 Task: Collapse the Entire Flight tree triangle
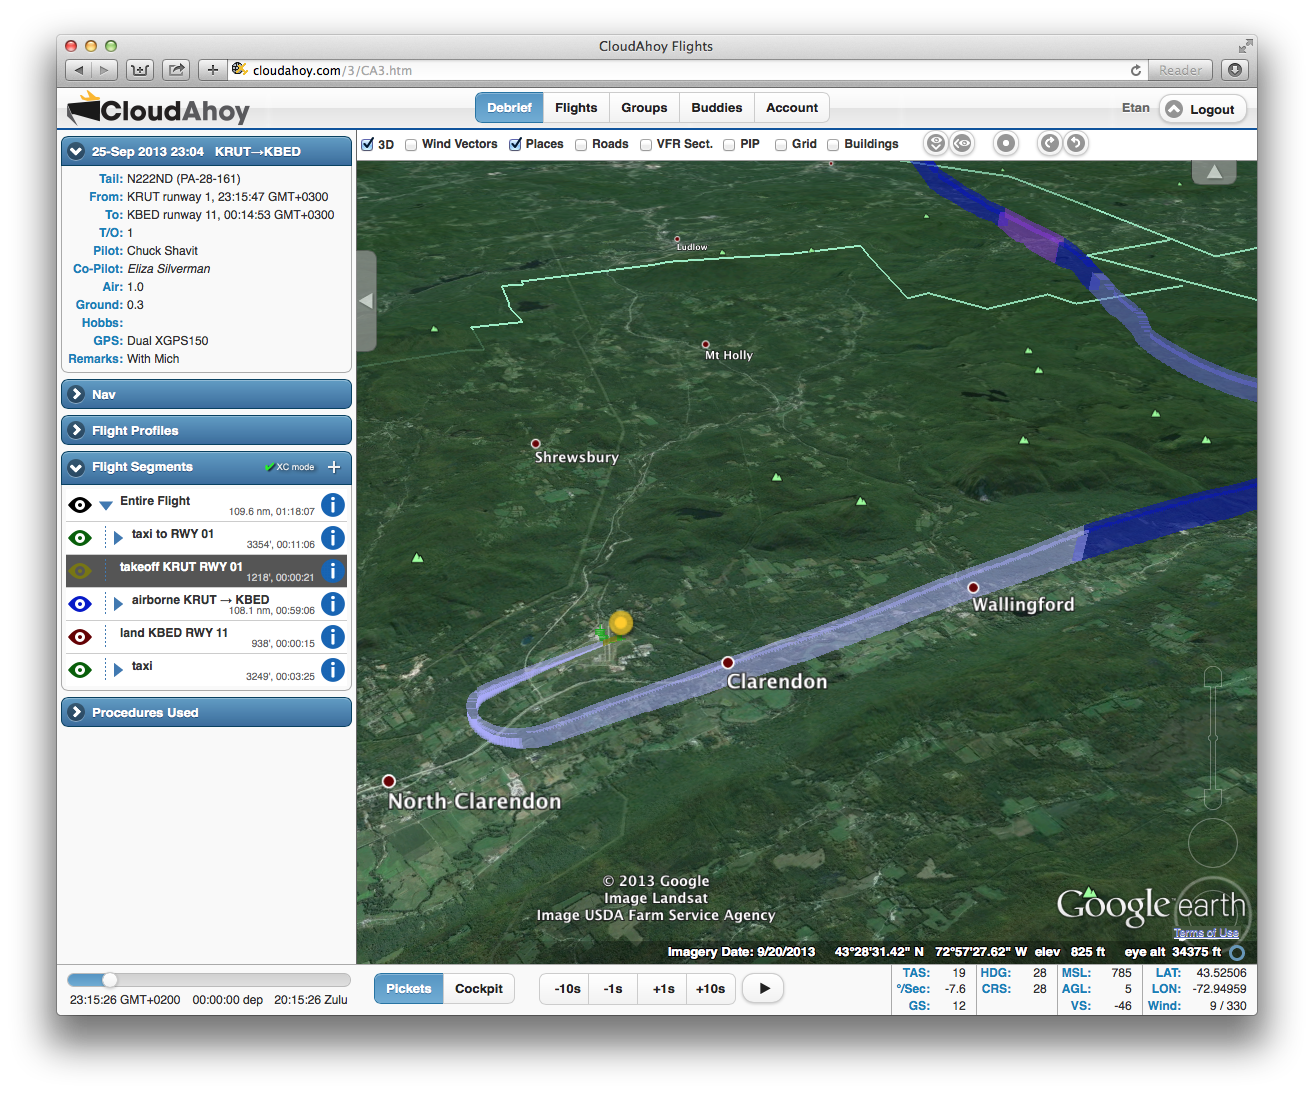106,506
